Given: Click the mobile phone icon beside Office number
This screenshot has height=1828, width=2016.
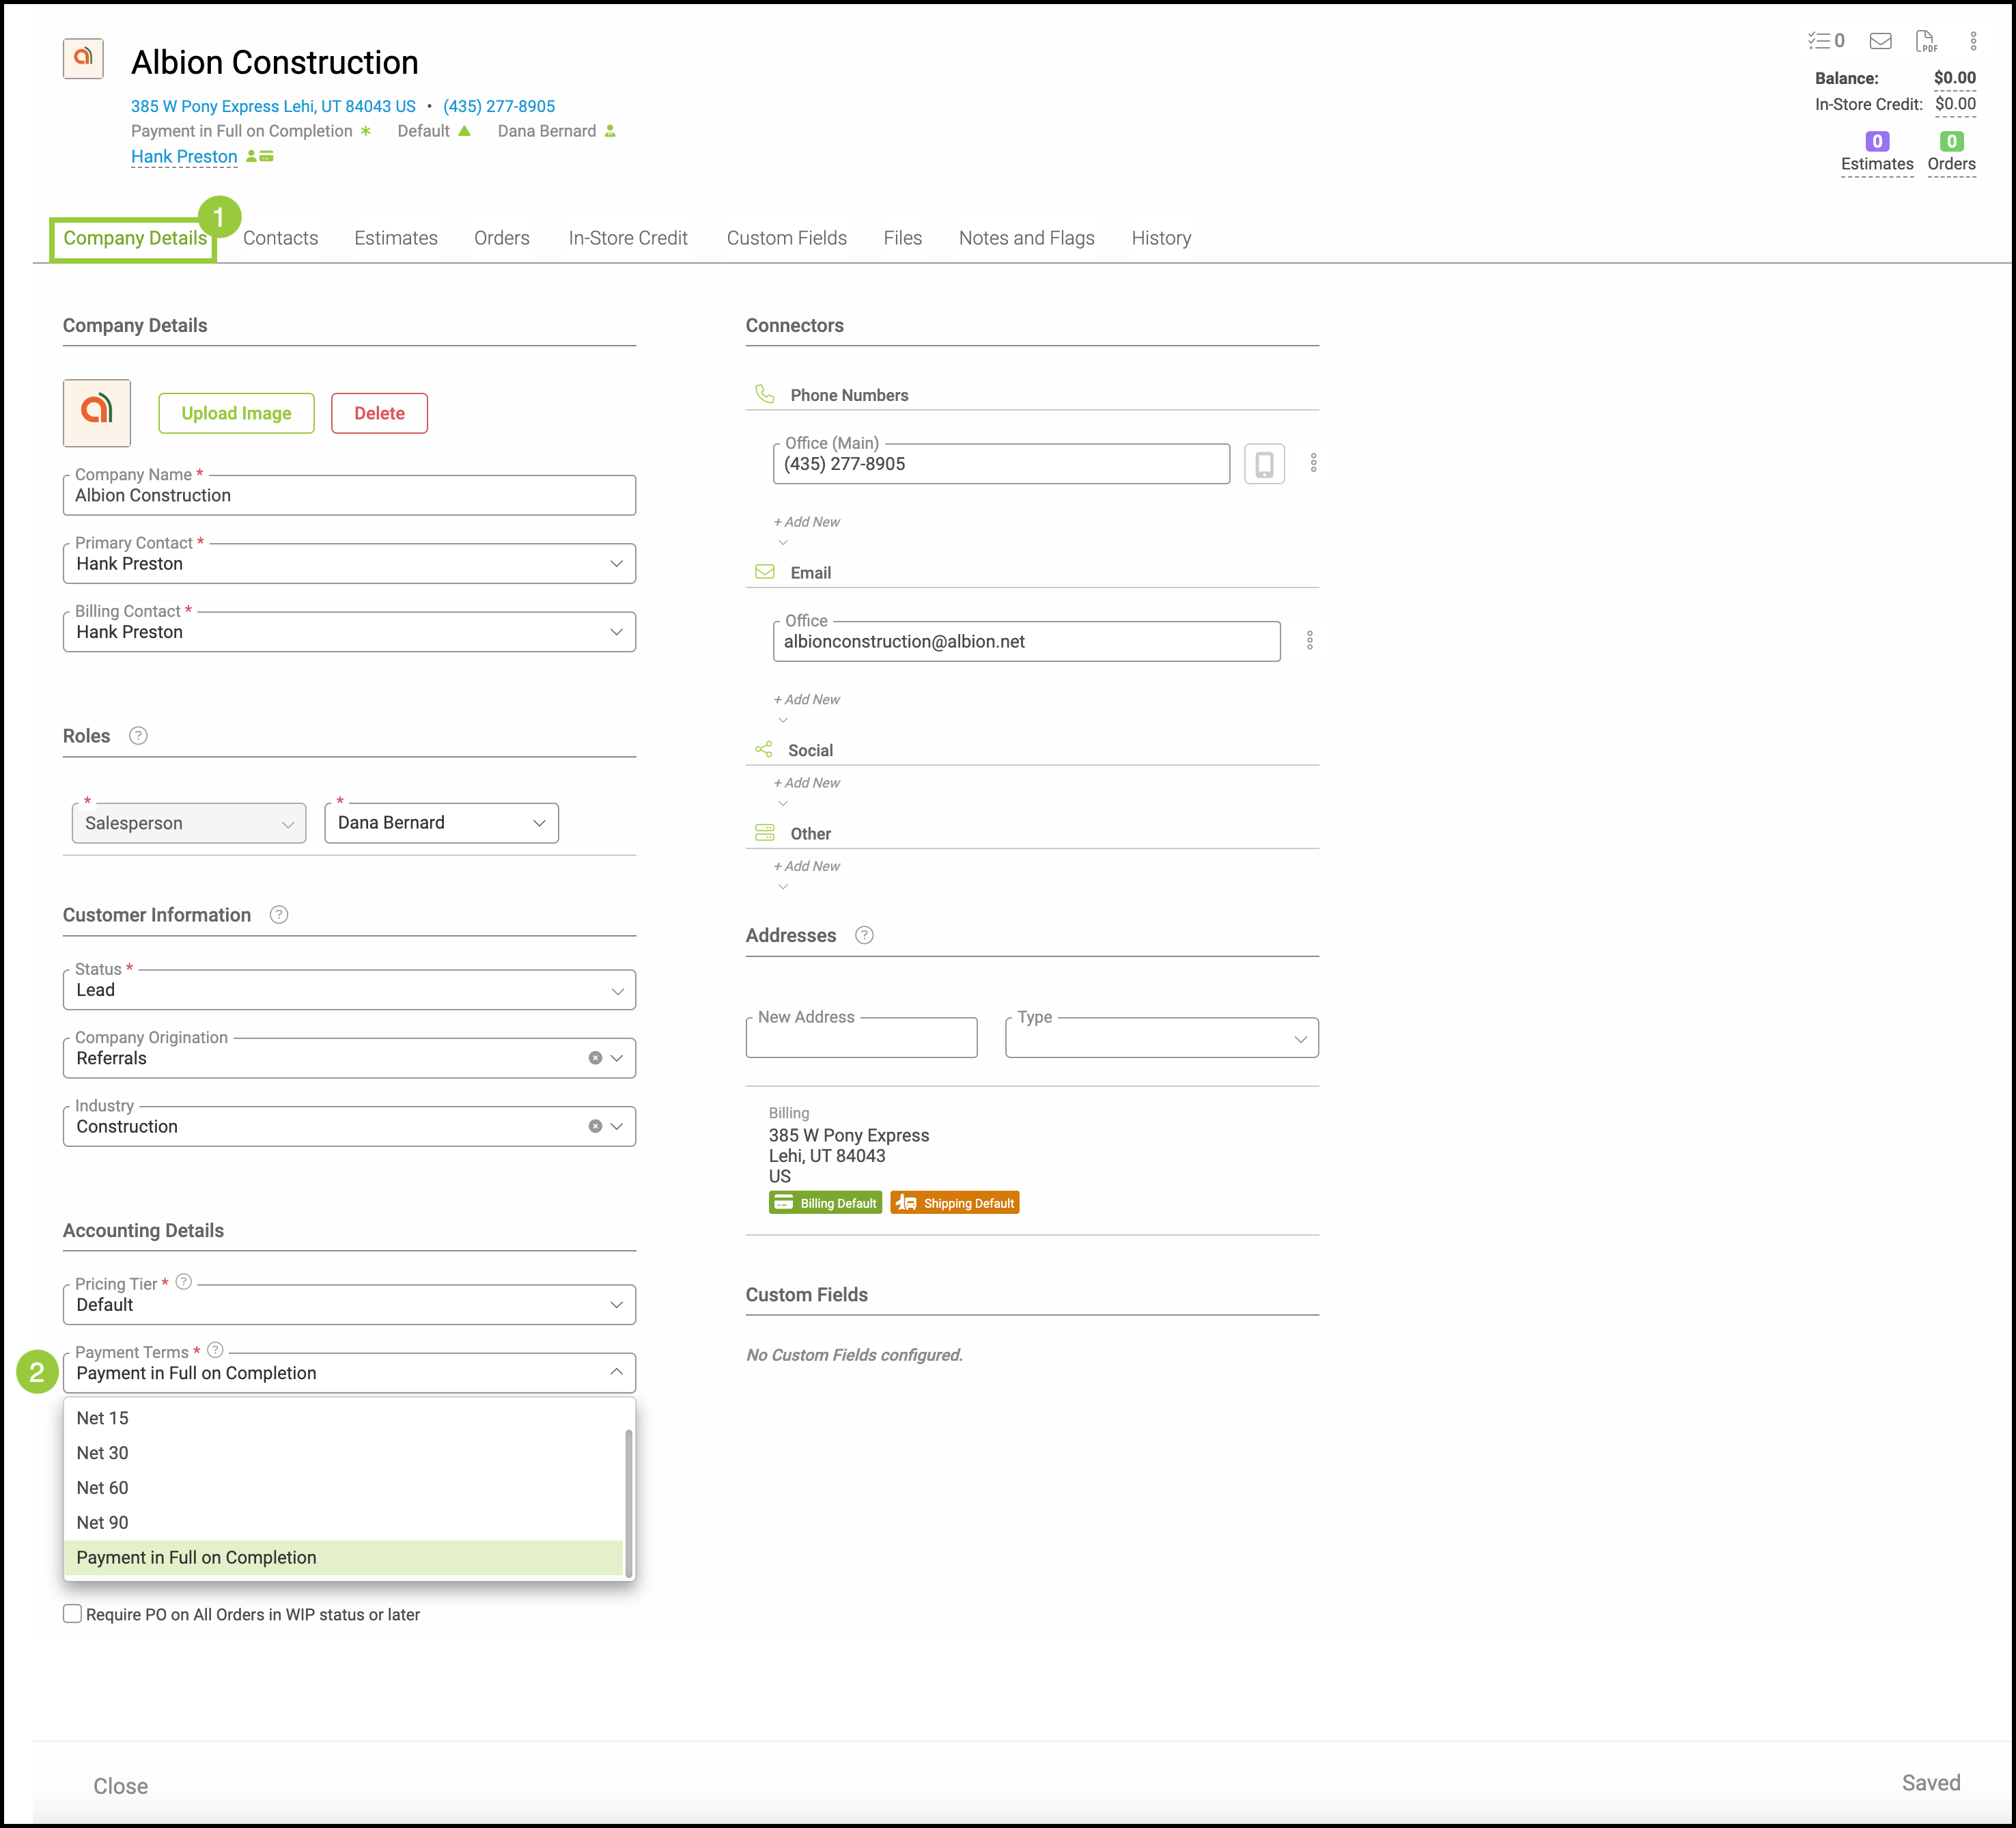Looking at the screenshot, I should point(1264,464).
